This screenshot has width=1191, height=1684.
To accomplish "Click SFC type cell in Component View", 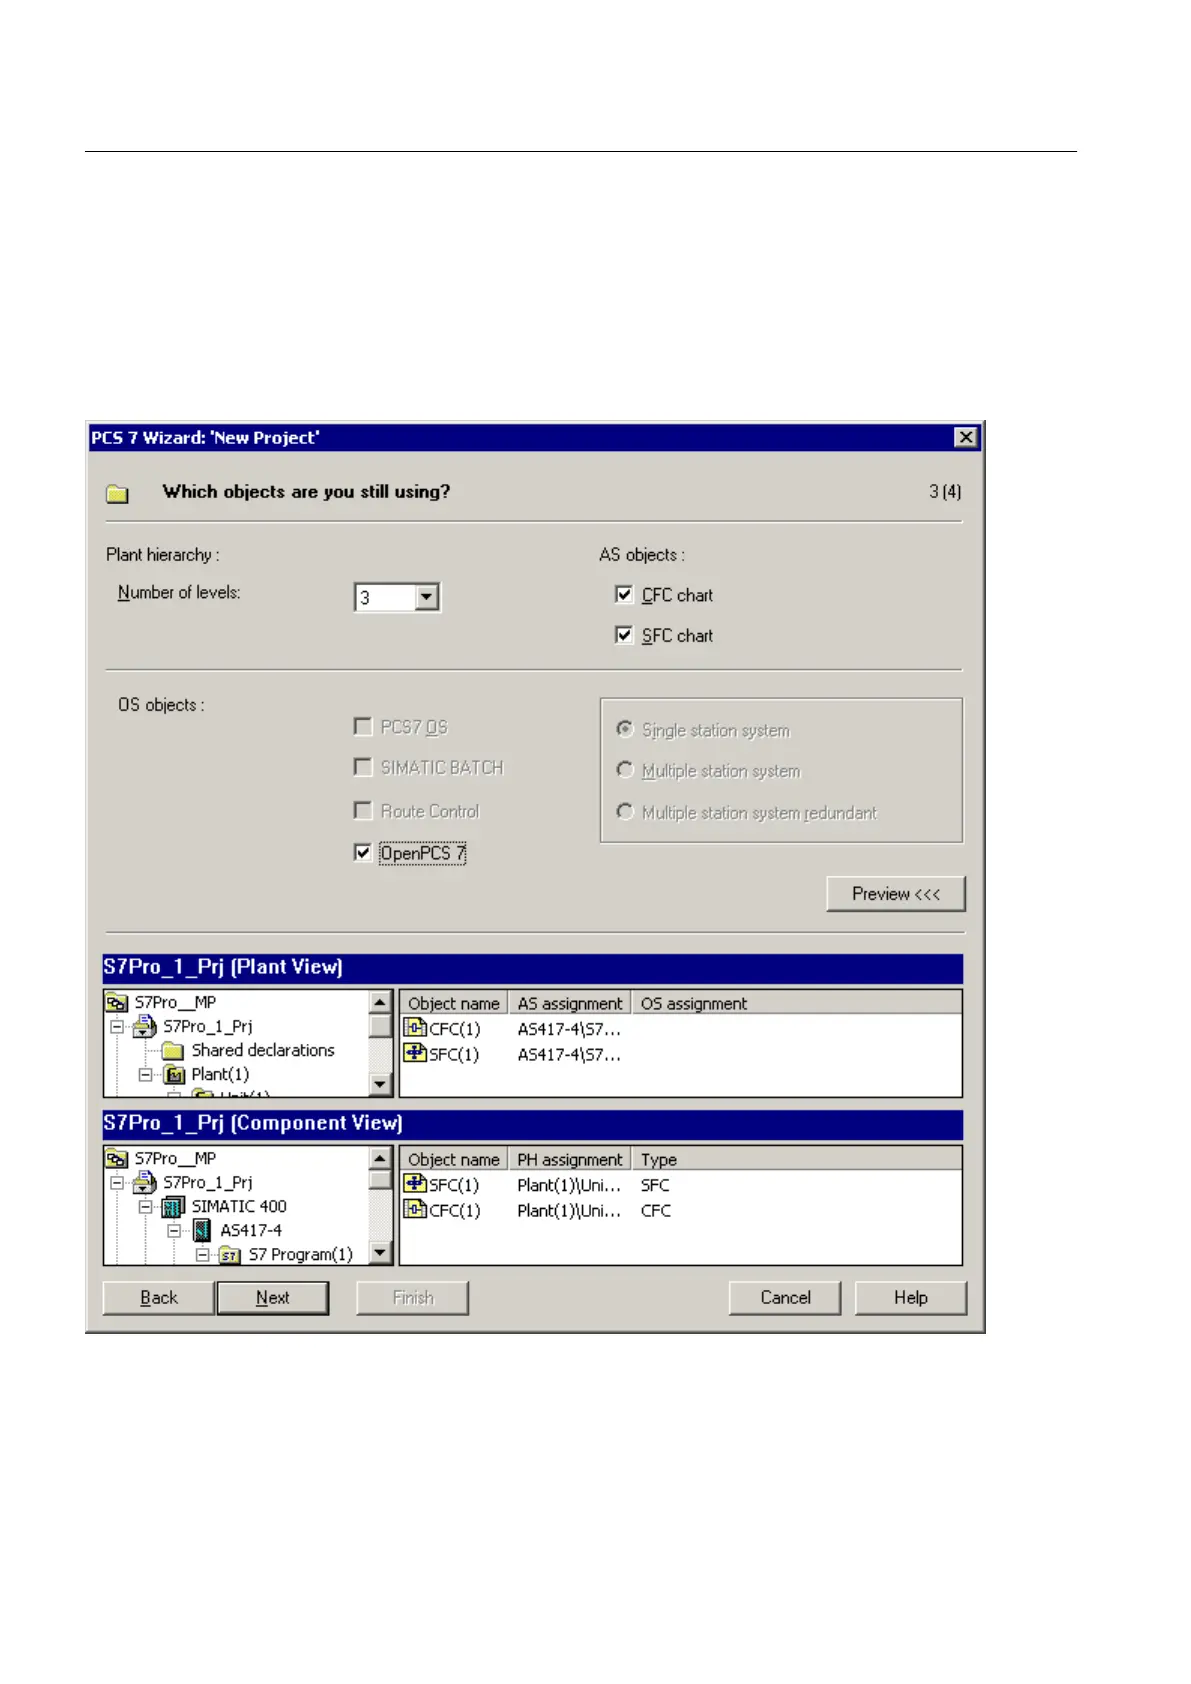I will (x=655, y=1185).
